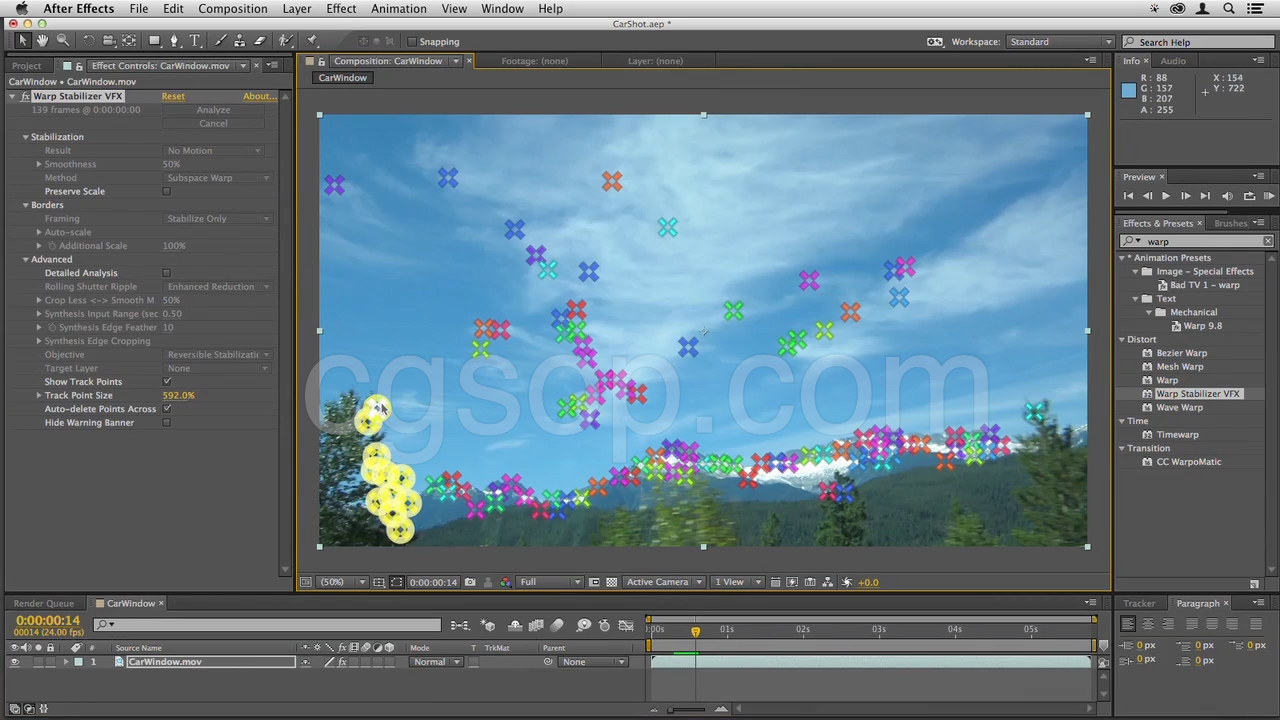Enable the Detailed Analysis checkbox

pyautogui.click(x=167, y=273)
